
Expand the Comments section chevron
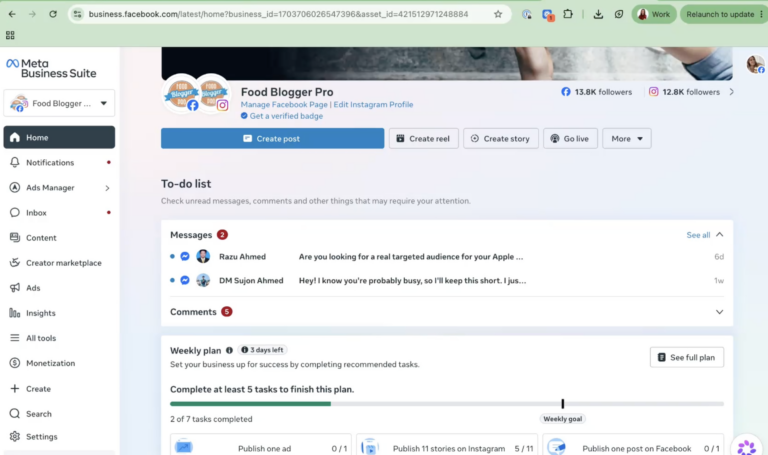720,312
